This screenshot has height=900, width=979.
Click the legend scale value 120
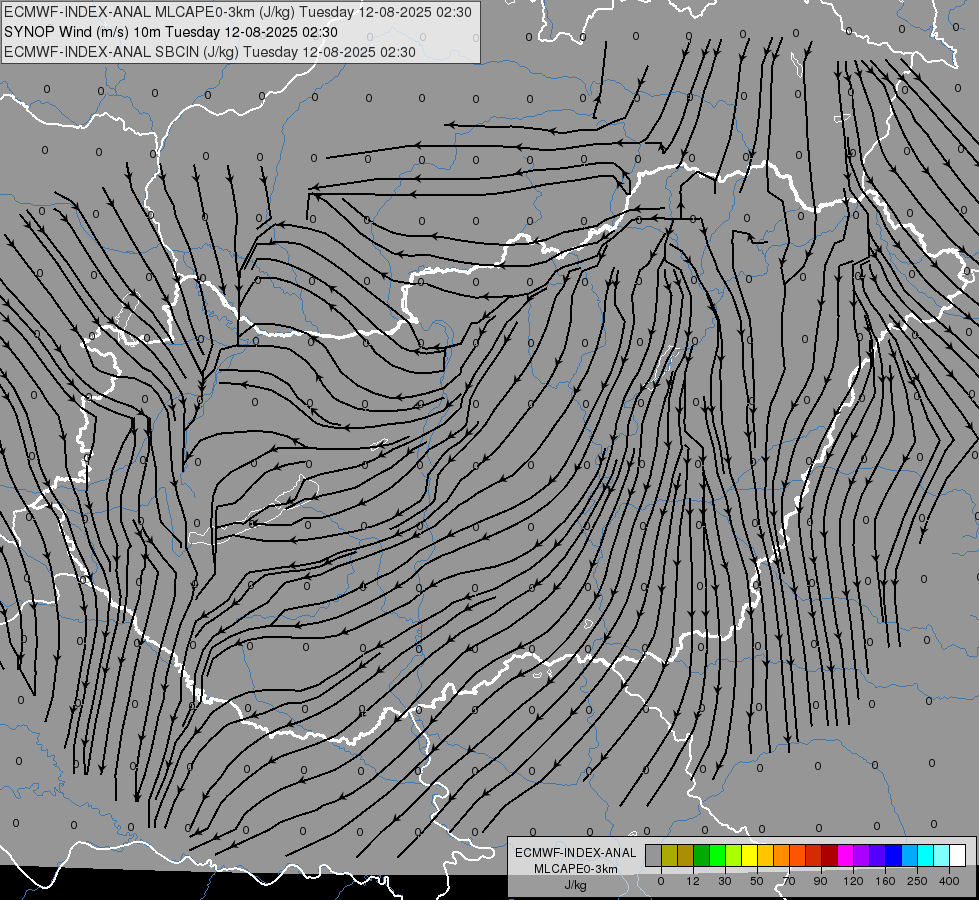pos(853,881)
